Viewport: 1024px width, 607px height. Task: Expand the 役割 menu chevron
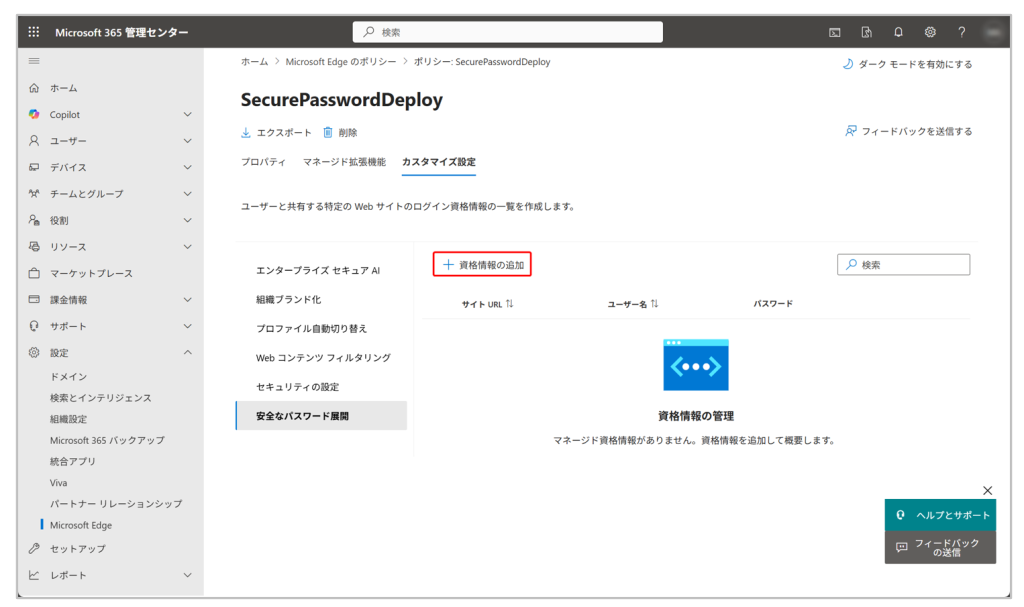[187, 220]
